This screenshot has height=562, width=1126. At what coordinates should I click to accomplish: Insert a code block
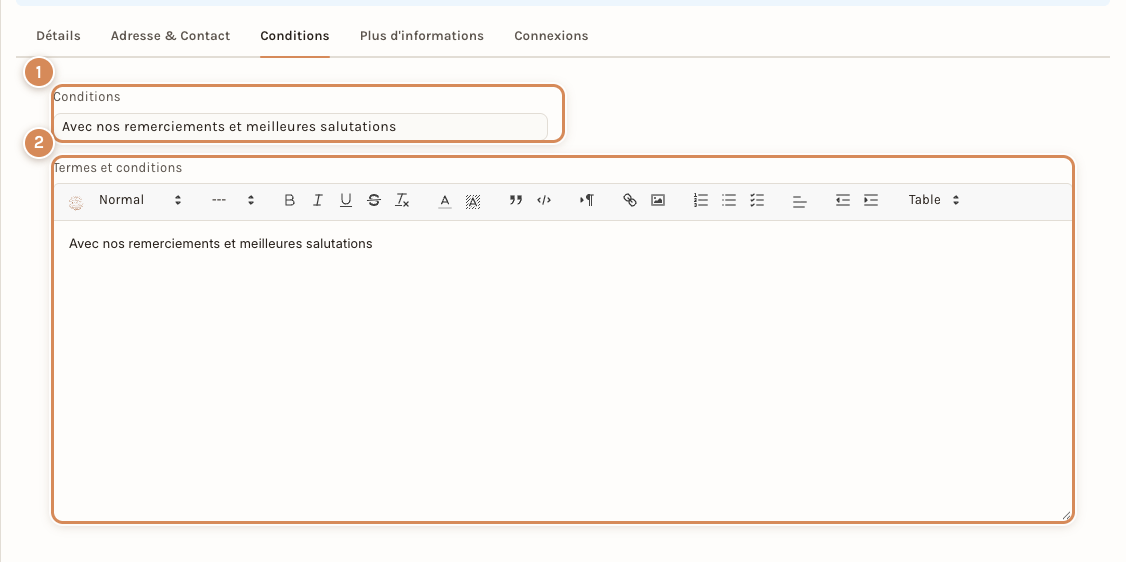pos(544,200)
